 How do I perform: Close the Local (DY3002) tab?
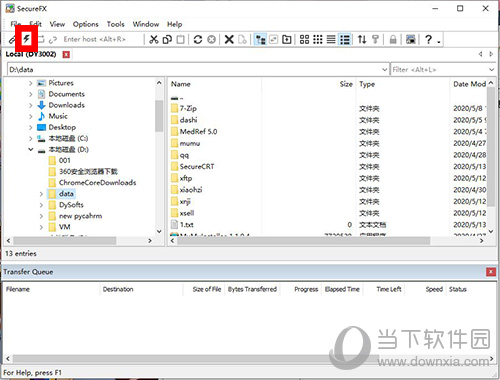pyautogui.click(x=66, y=54)
